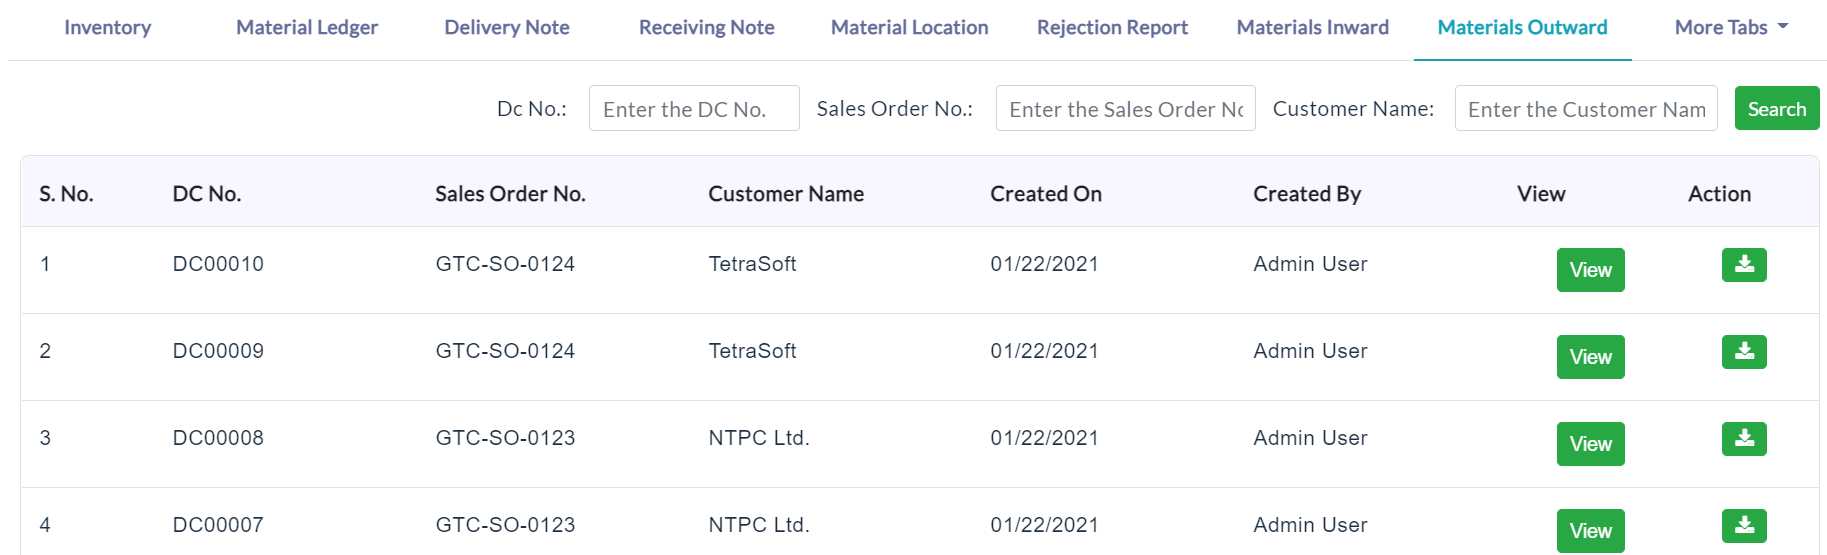This screenshot has width=1827, height=555.
Task: Download delivery challan DC00008
Action: [1744, 439]
